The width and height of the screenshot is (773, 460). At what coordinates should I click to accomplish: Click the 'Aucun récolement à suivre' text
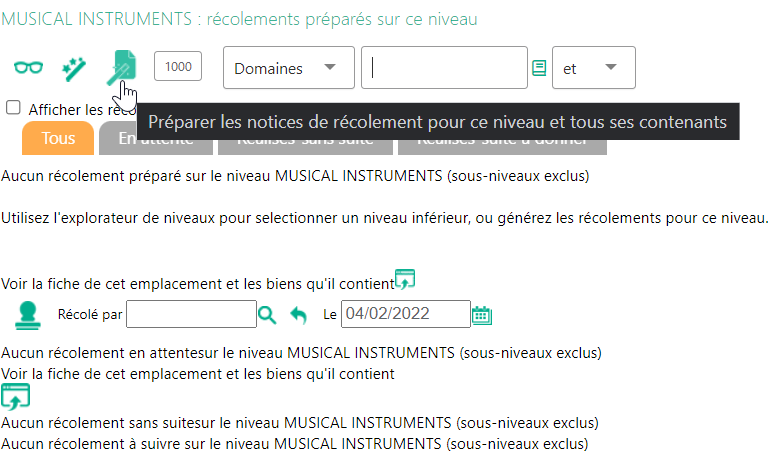pos(295,444)
